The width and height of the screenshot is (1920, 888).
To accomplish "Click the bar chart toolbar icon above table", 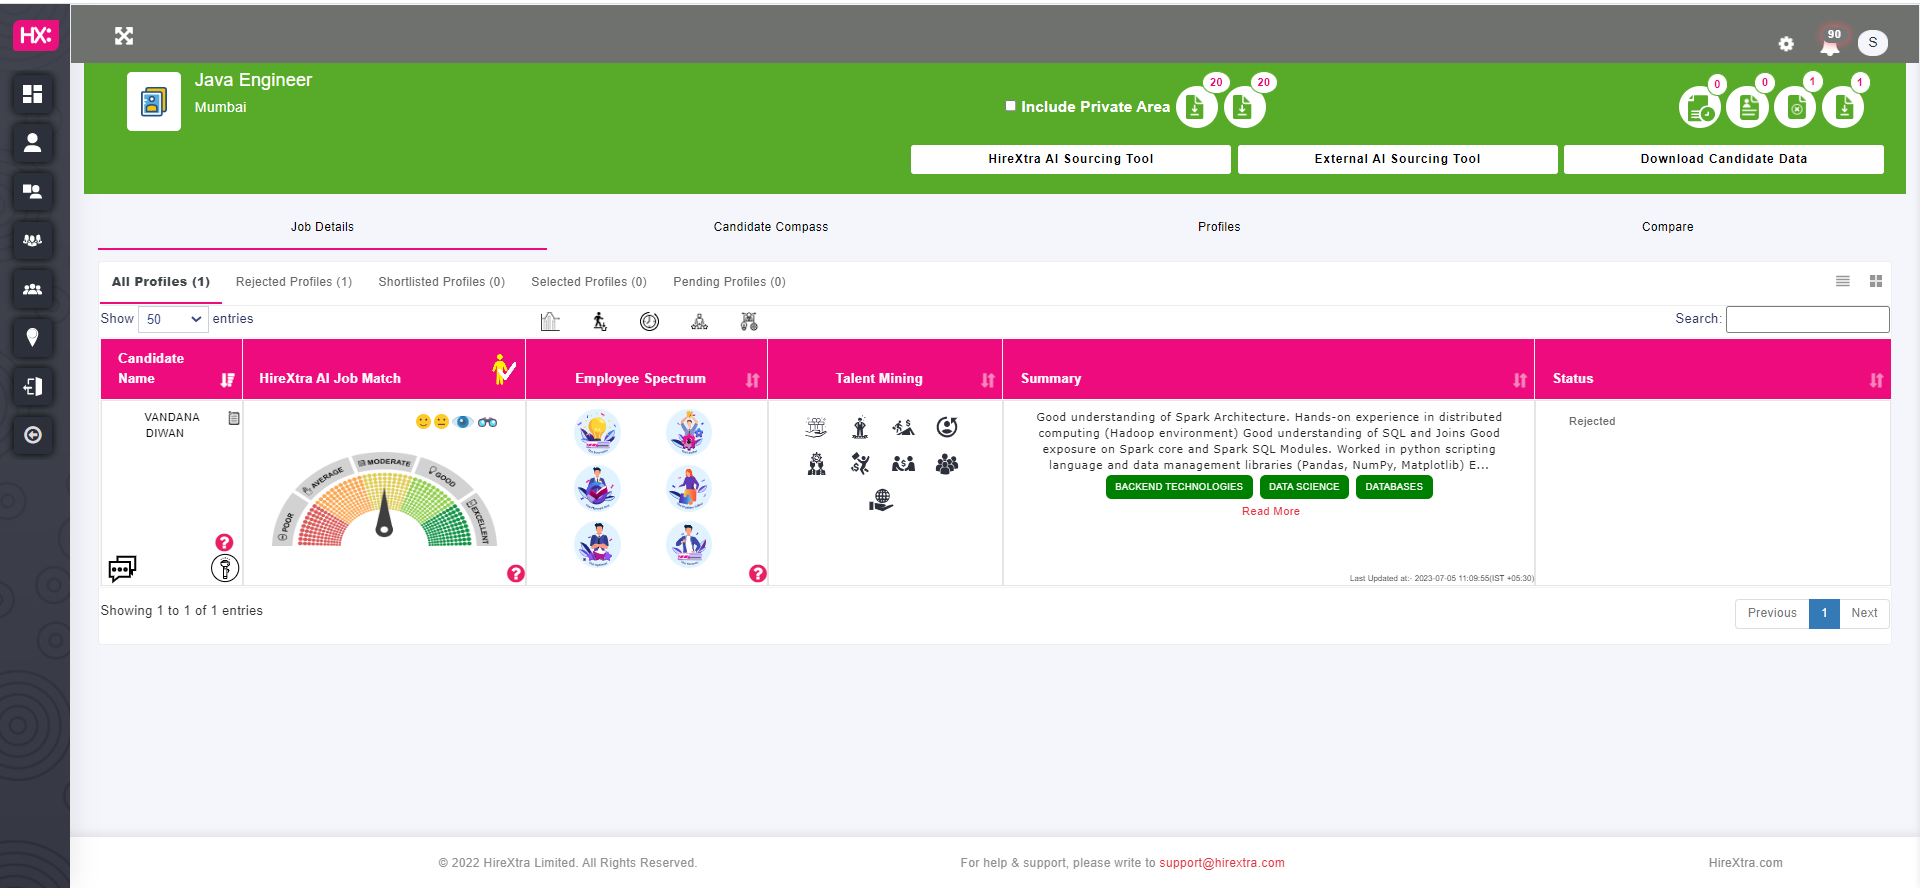I will pyautogui.click(x=550, y=321).
